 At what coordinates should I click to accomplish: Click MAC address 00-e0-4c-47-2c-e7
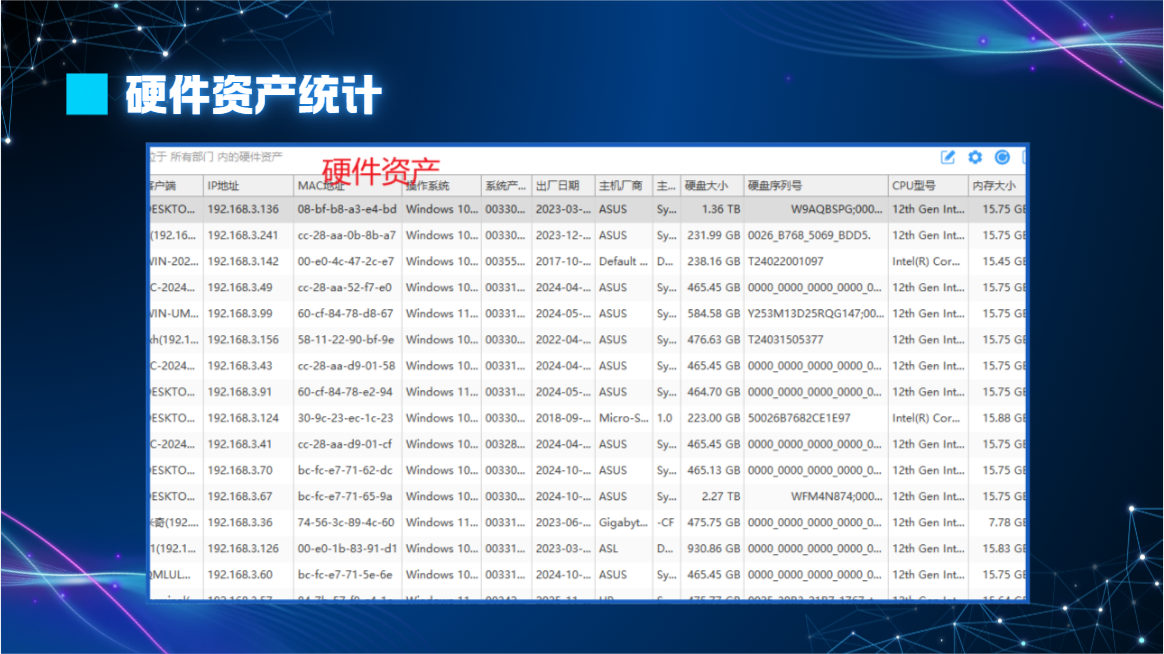click(x=346, y=261)
